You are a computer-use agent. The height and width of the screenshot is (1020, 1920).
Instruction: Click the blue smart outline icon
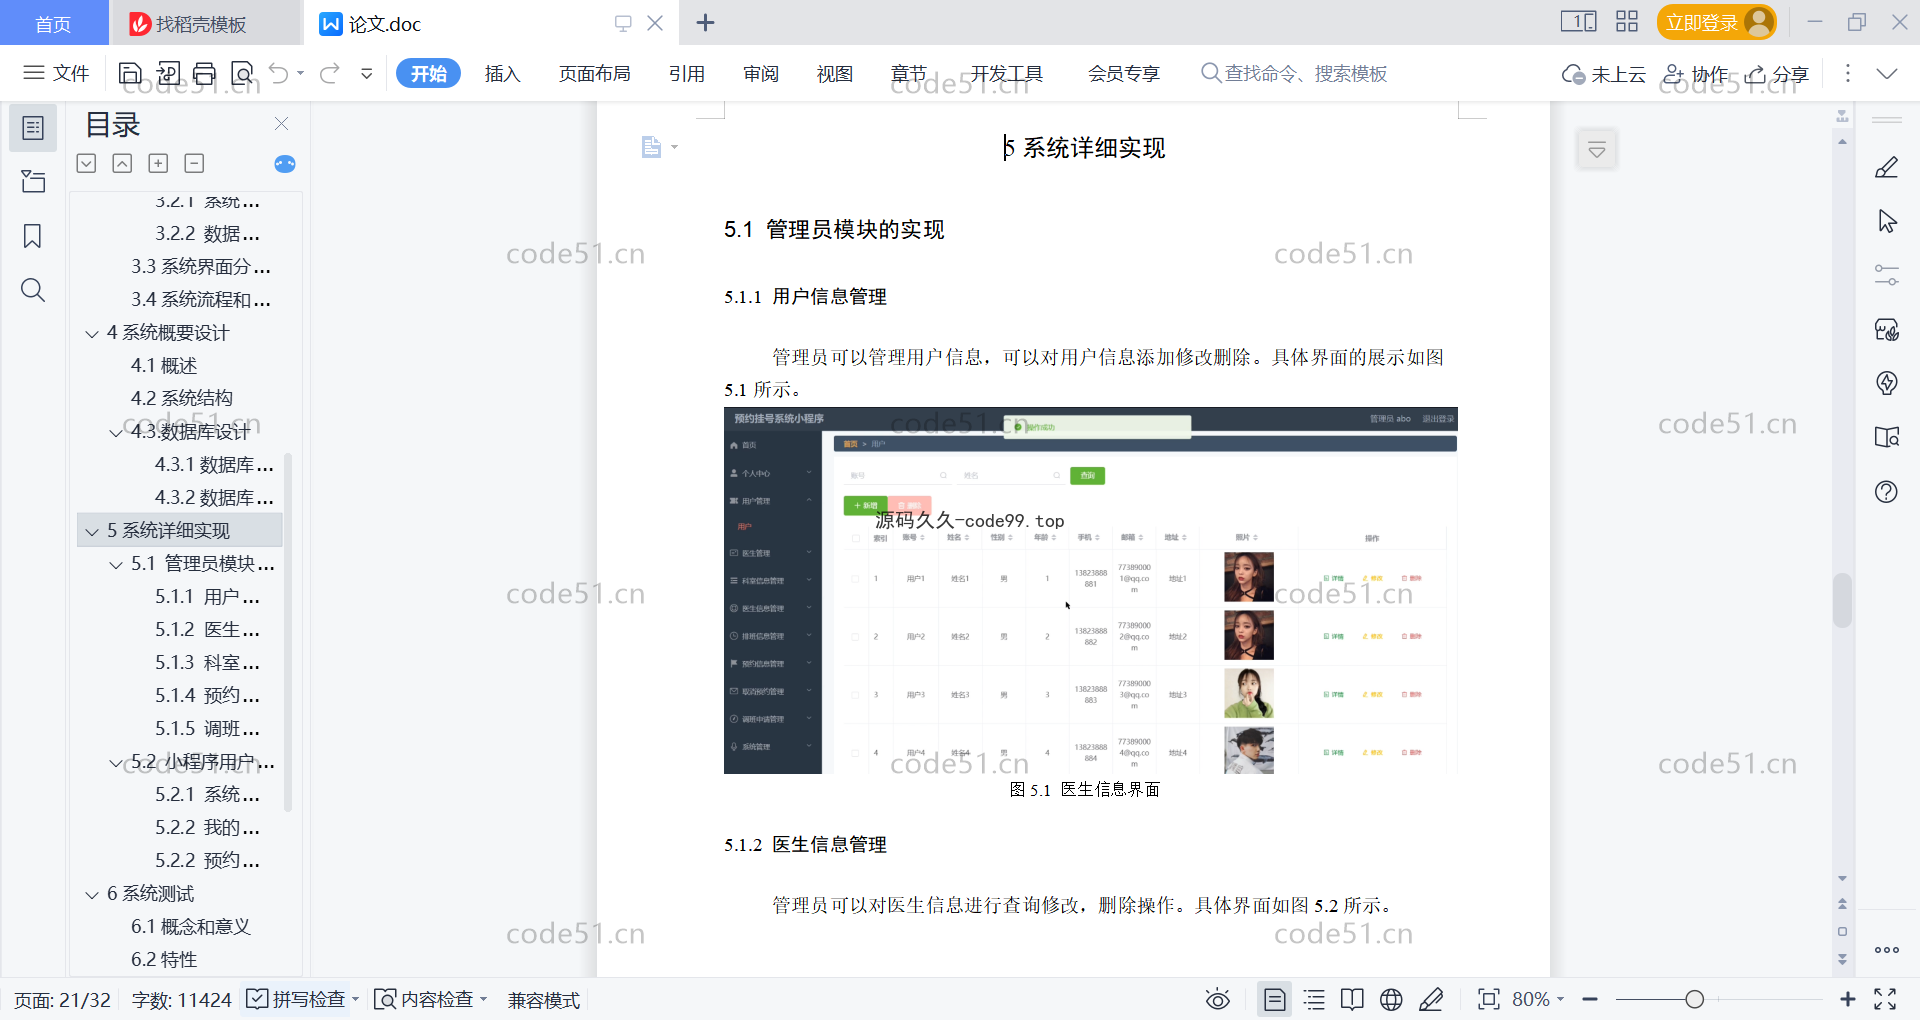[285, 164]
